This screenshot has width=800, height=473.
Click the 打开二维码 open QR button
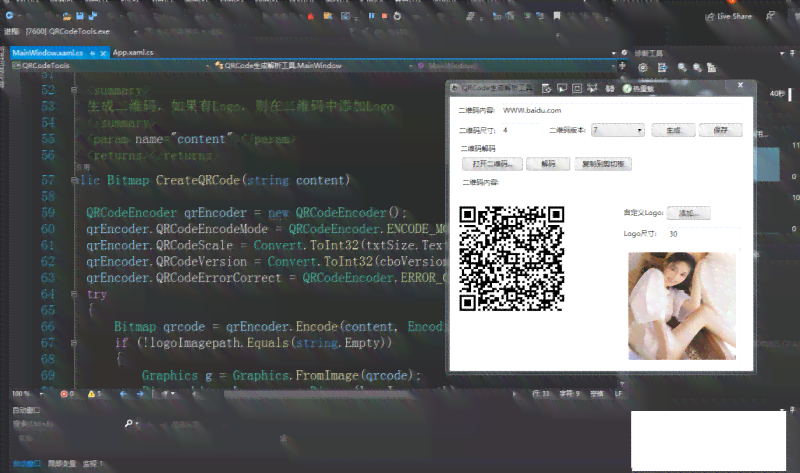(x=492, y=164)
